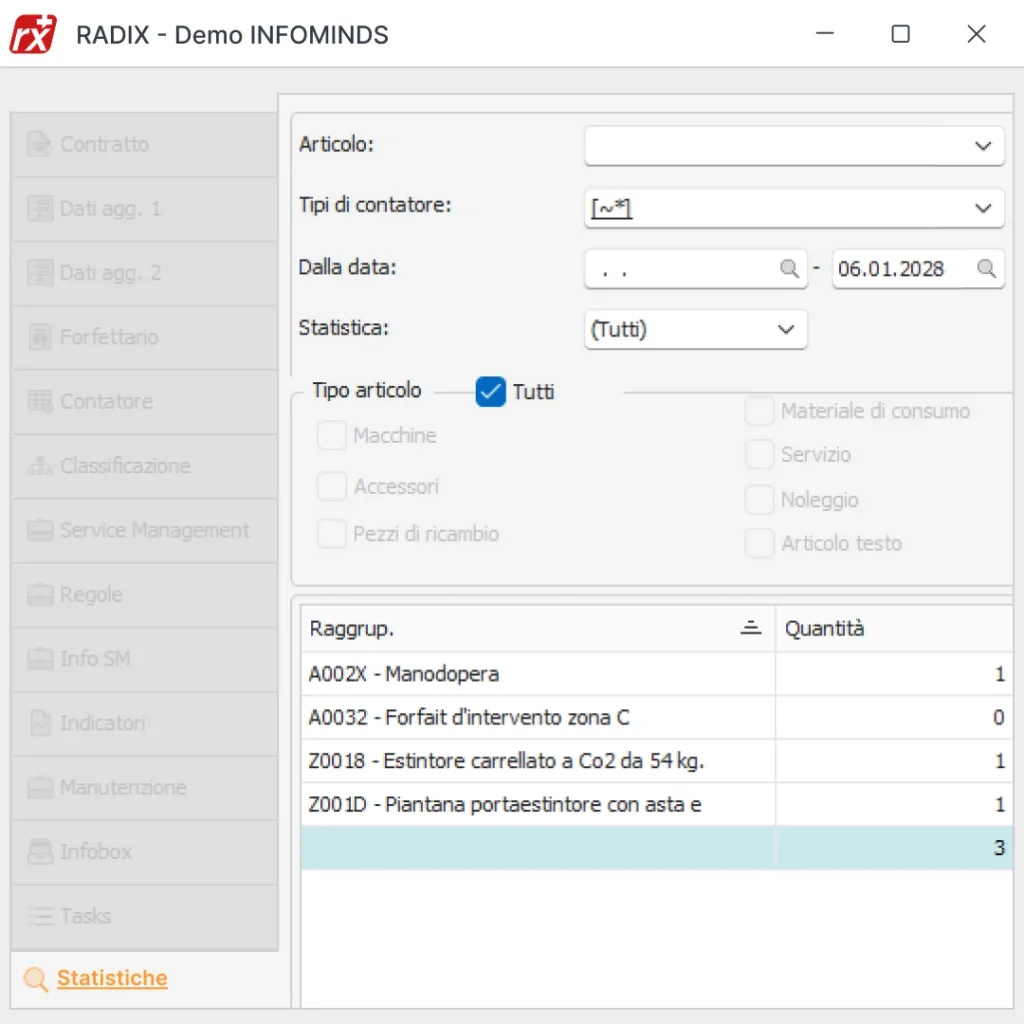Click the RADIX rx+ logo icon
Image resolution: width=1024 pixels, height=1024 pixels.
pyautogui.click(x=34, y=34)
